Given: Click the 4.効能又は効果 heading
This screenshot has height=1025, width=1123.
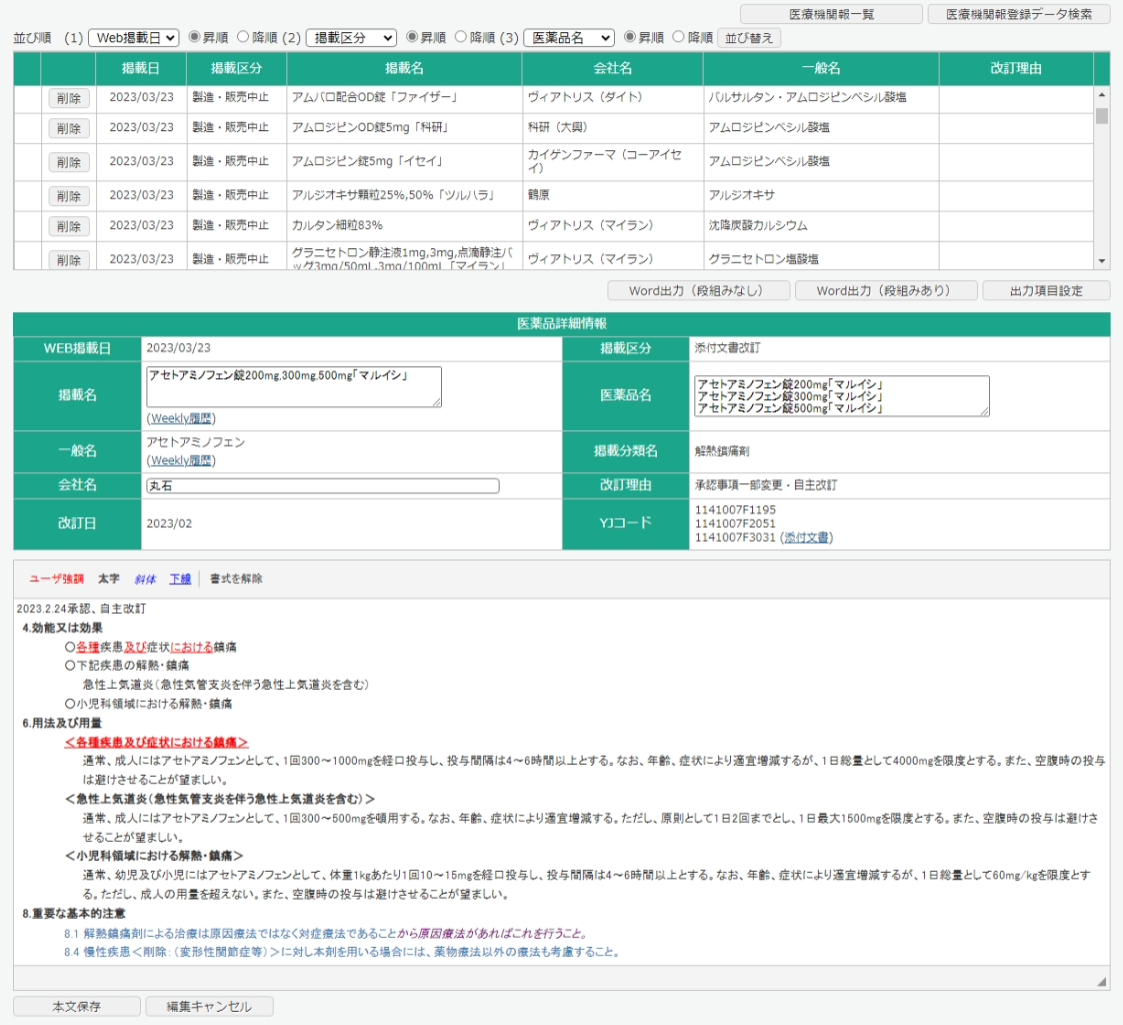Looking at the screenshot, I should (62, 627).
